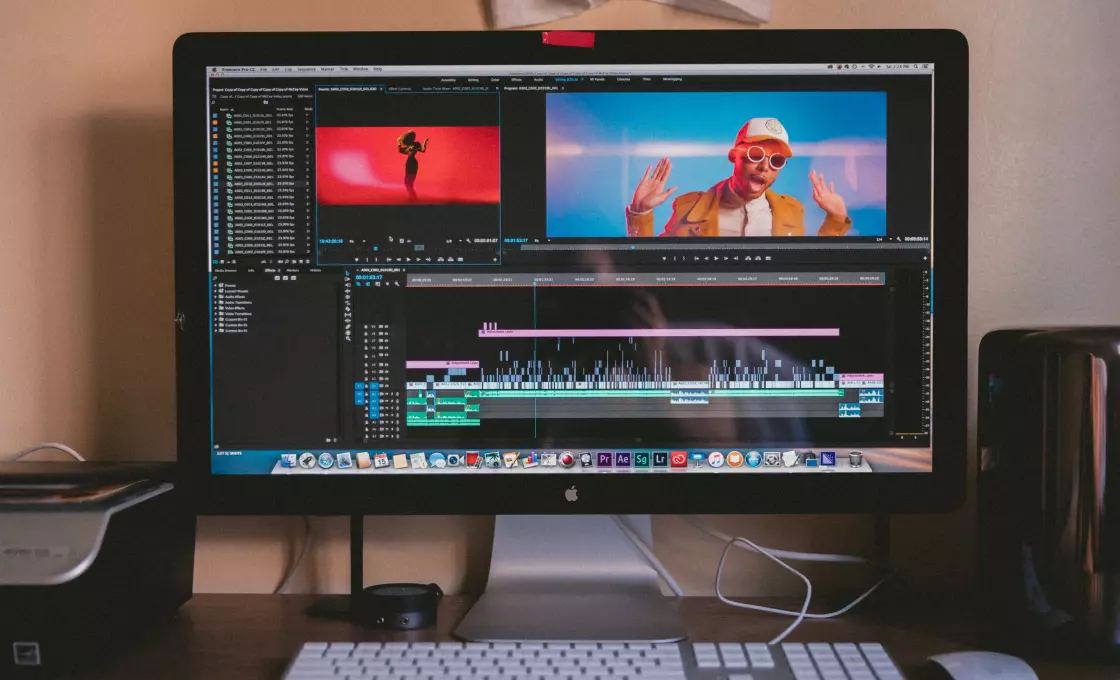Click Source monitor time ruler playhead
The width and height of the screenshot is (1120, 680).
376,248
